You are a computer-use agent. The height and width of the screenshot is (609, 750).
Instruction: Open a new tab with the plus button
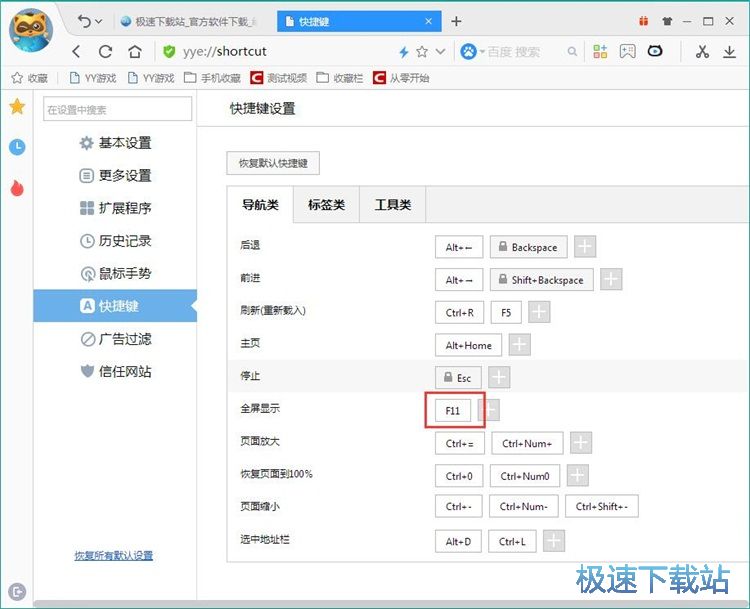[x=456, y=21]
